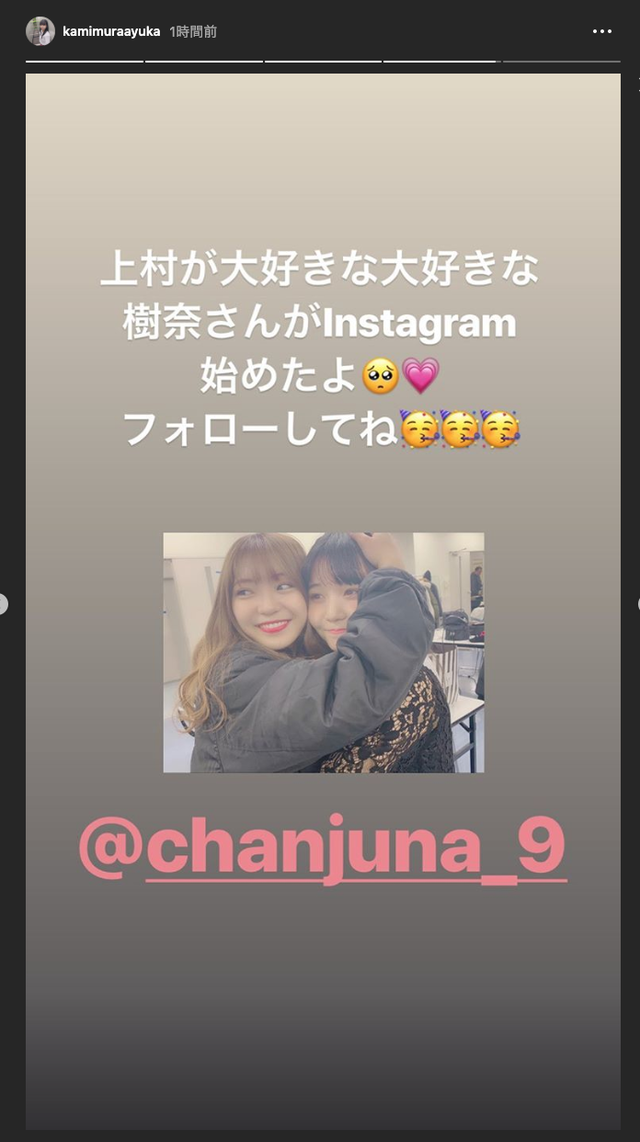Screen dimensions: 640x1142
Task: Tap the フォローしてね text
Action: coord(261,430)
